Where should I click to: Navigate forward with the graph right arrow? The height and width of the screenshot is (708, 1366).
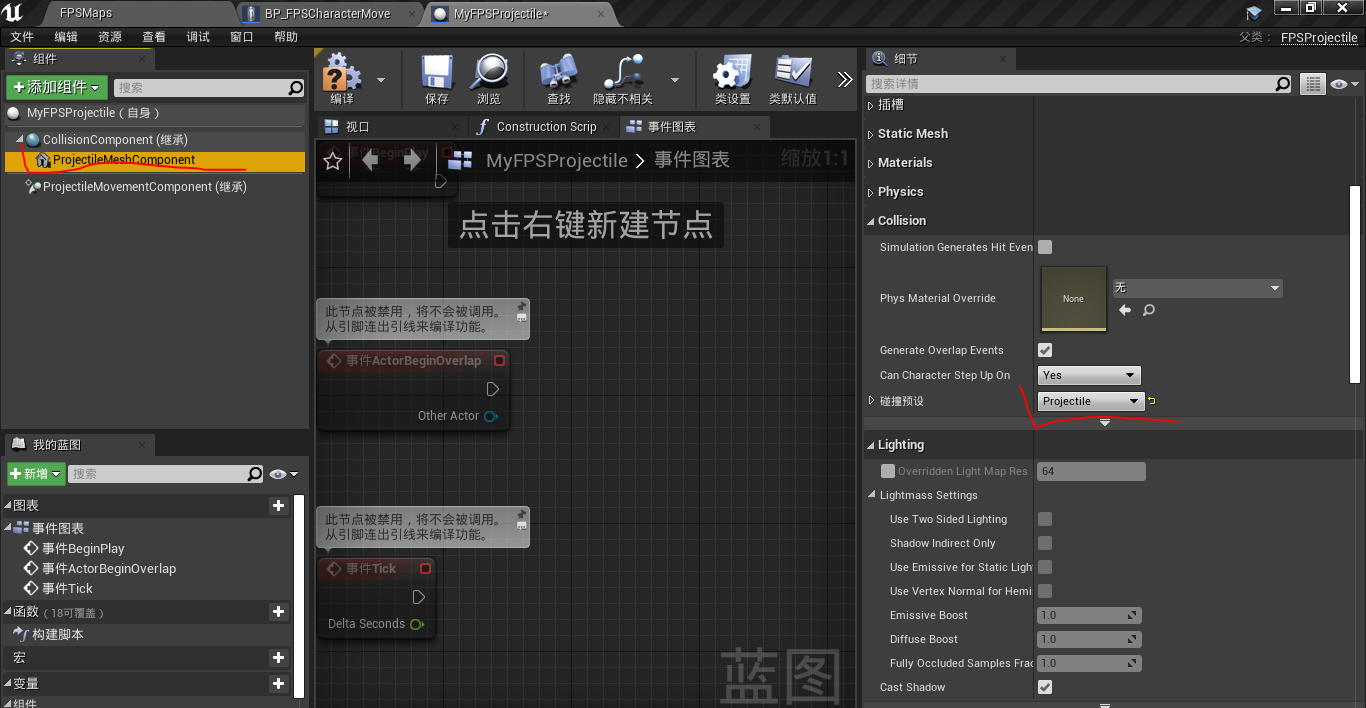(412, 160)
